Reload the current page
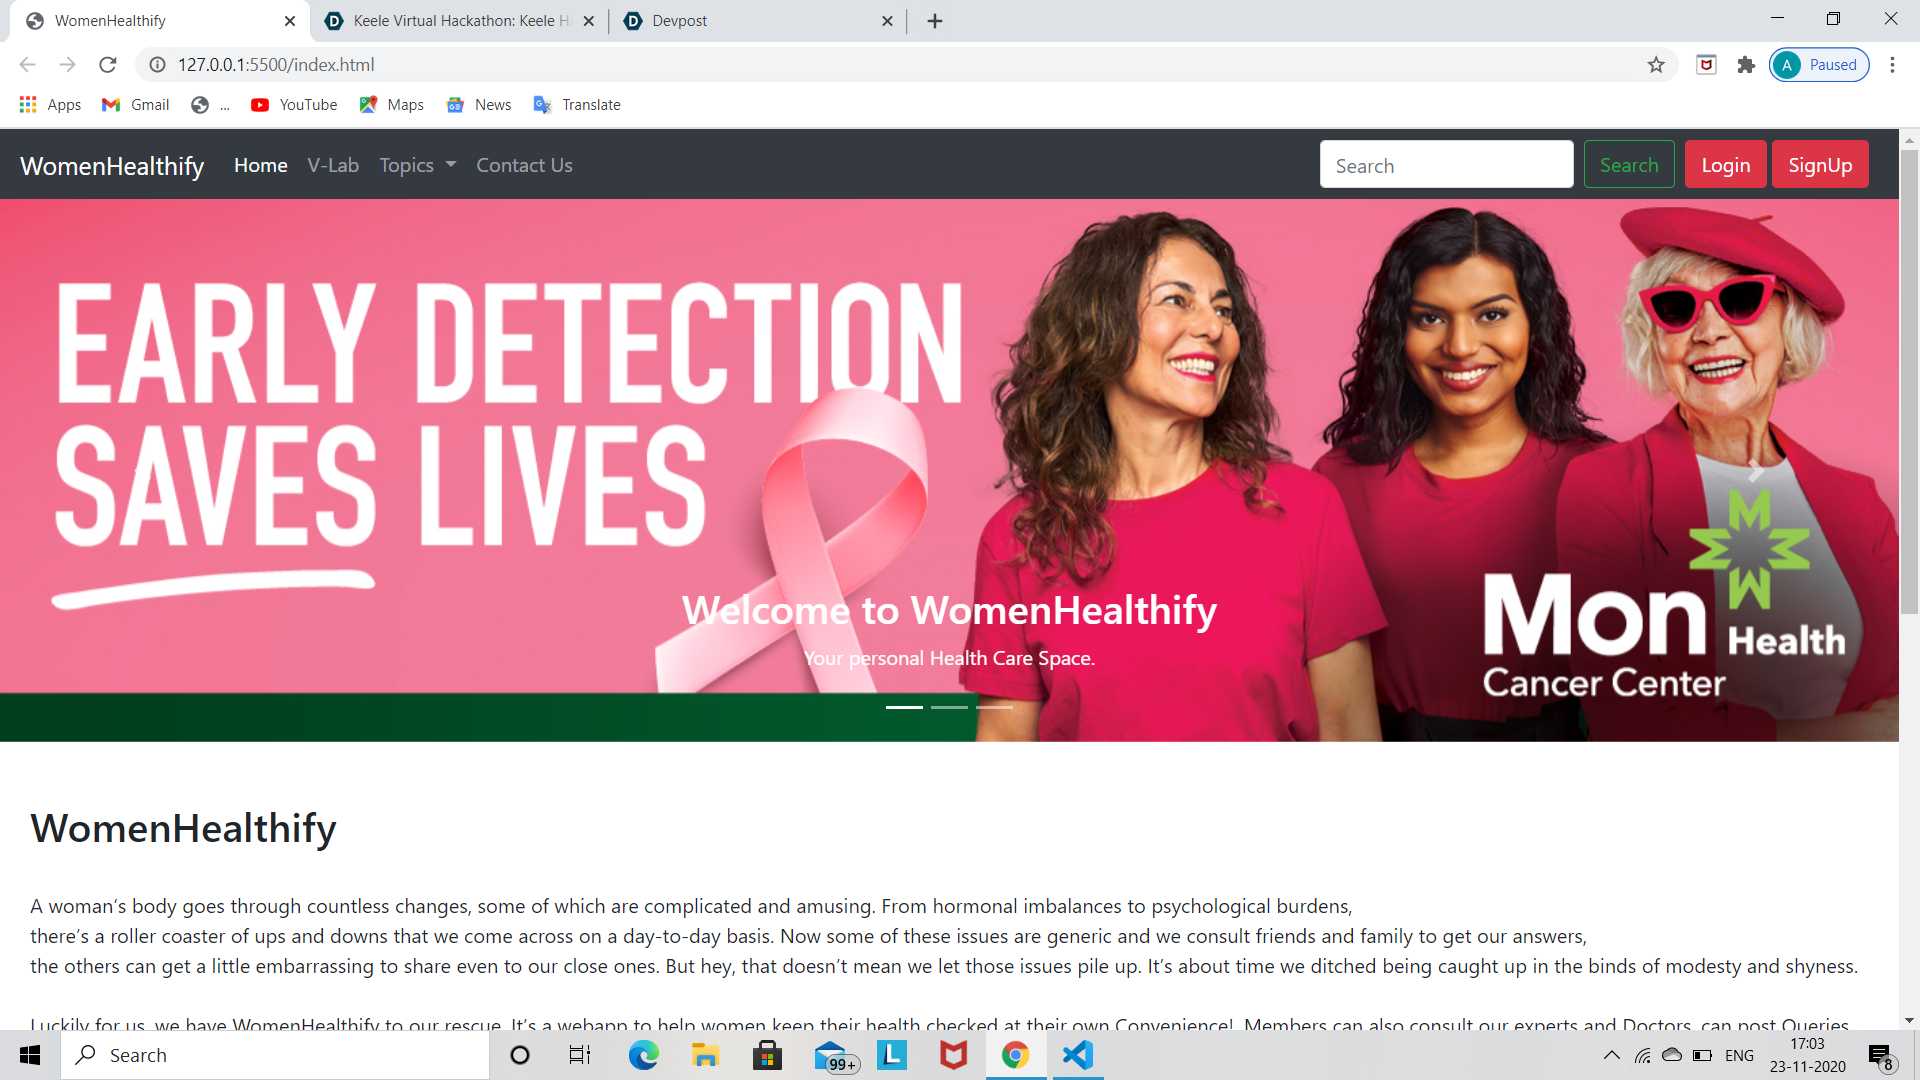 coord(108,65)
